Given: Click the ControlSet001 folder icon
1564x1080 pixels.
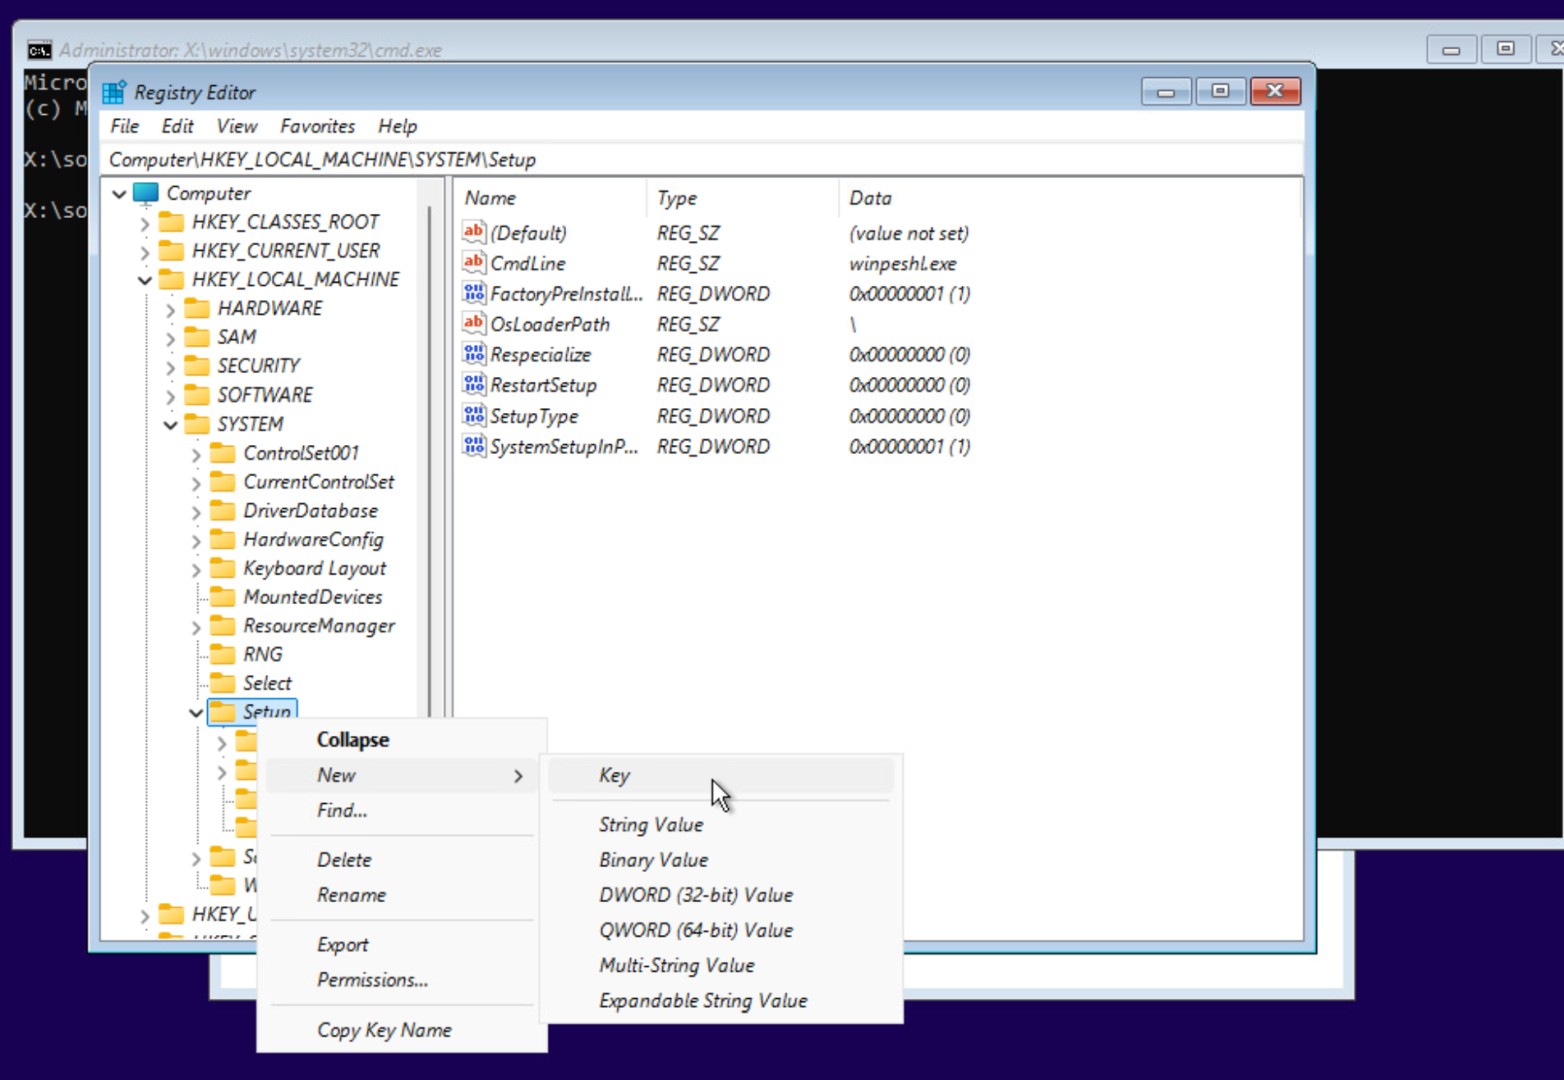Looking at the screenshot, I should point(223,452).
